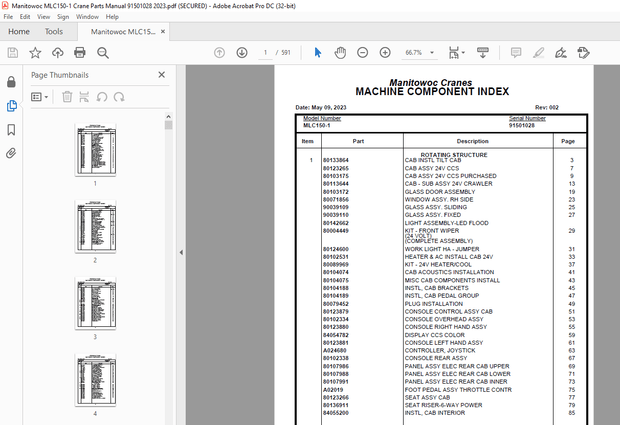Click 'CAB ASSY 24V CCS' description
The height and width of the screenshot is (425, 620).
coord(432,168)
